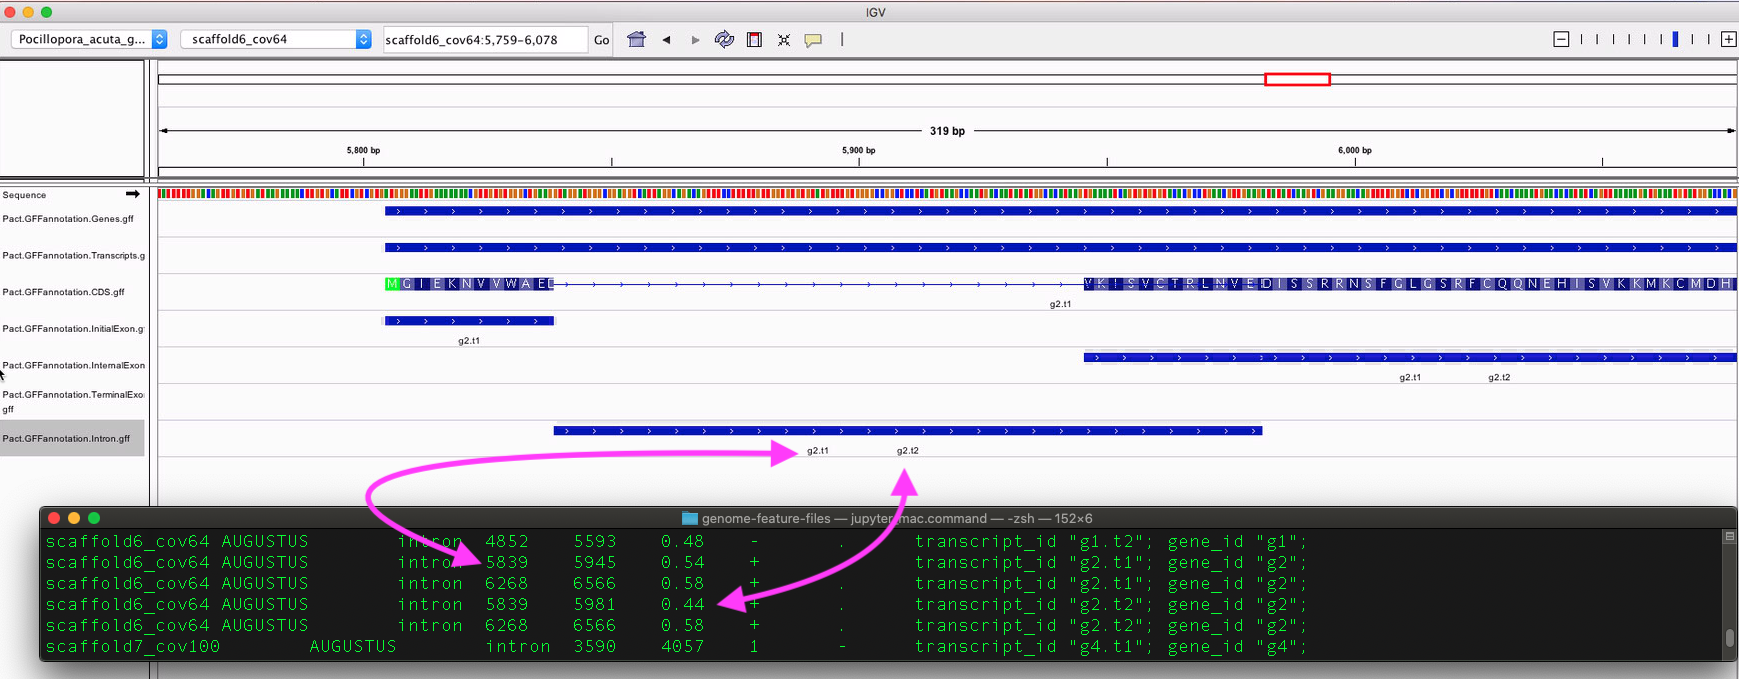Click the g2.t1 label under the CDS track
Viewport: 1739px width, 679px height.
pyautogui.click(x=1060, y=304)
